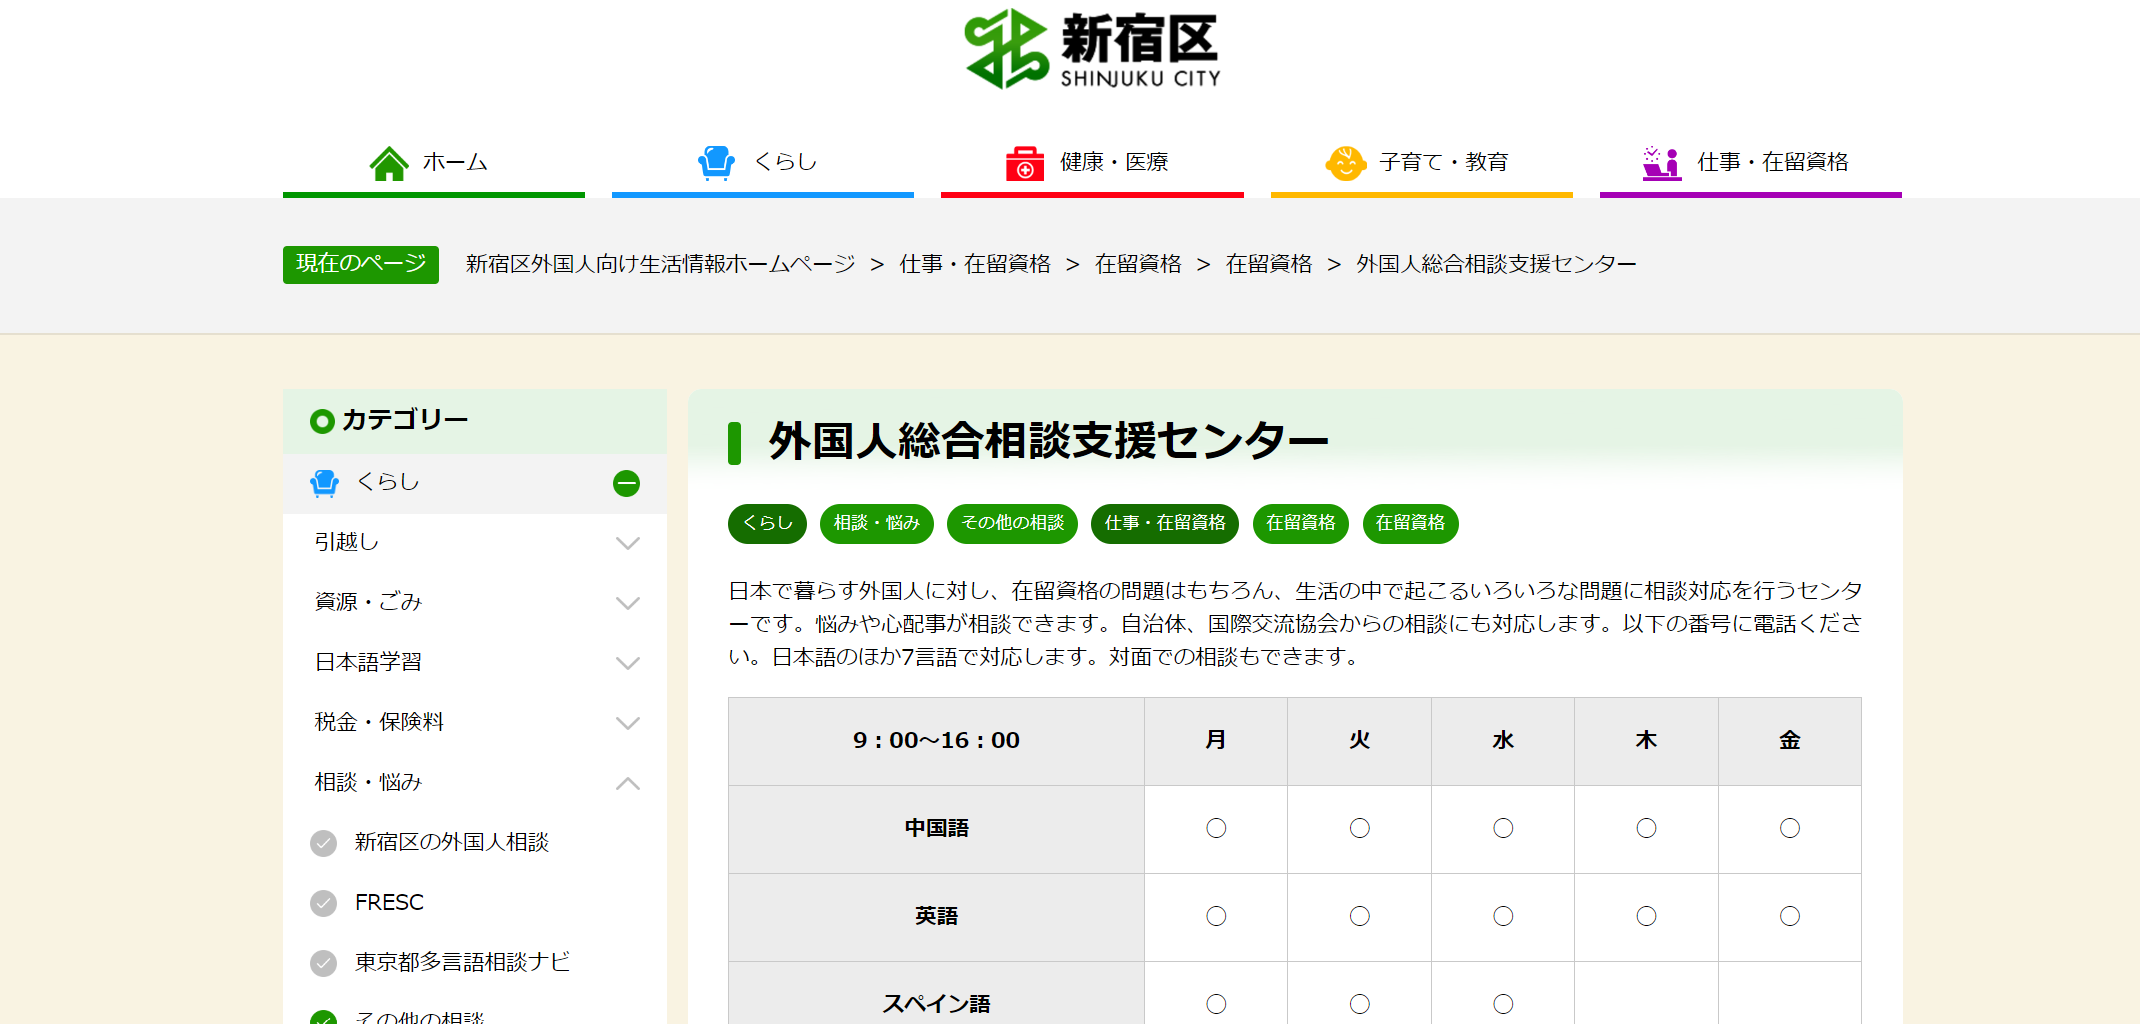Click the green house home icon
The image size is (2140, 1024).
coord(388,163)
